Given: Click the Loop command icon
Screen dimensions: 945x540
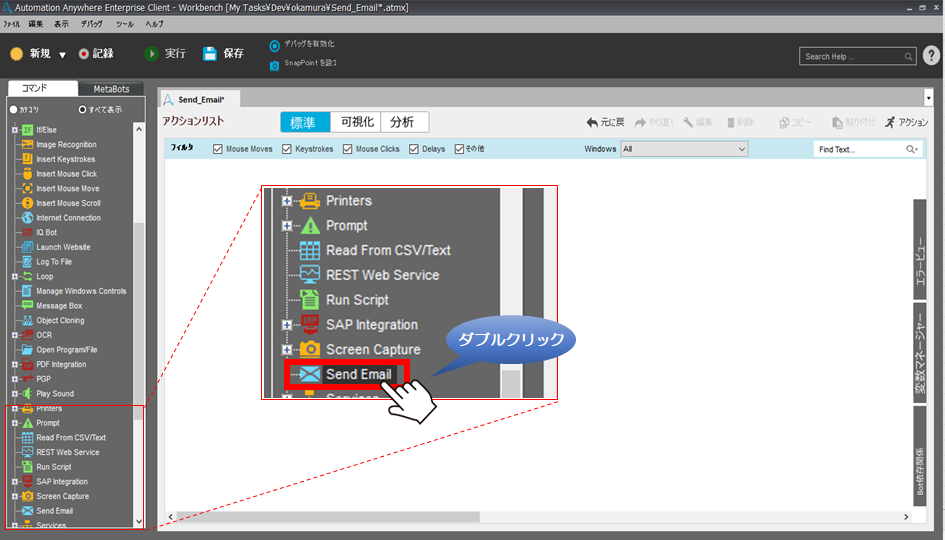Looking at the screenshot, I should tap(27, 276).
